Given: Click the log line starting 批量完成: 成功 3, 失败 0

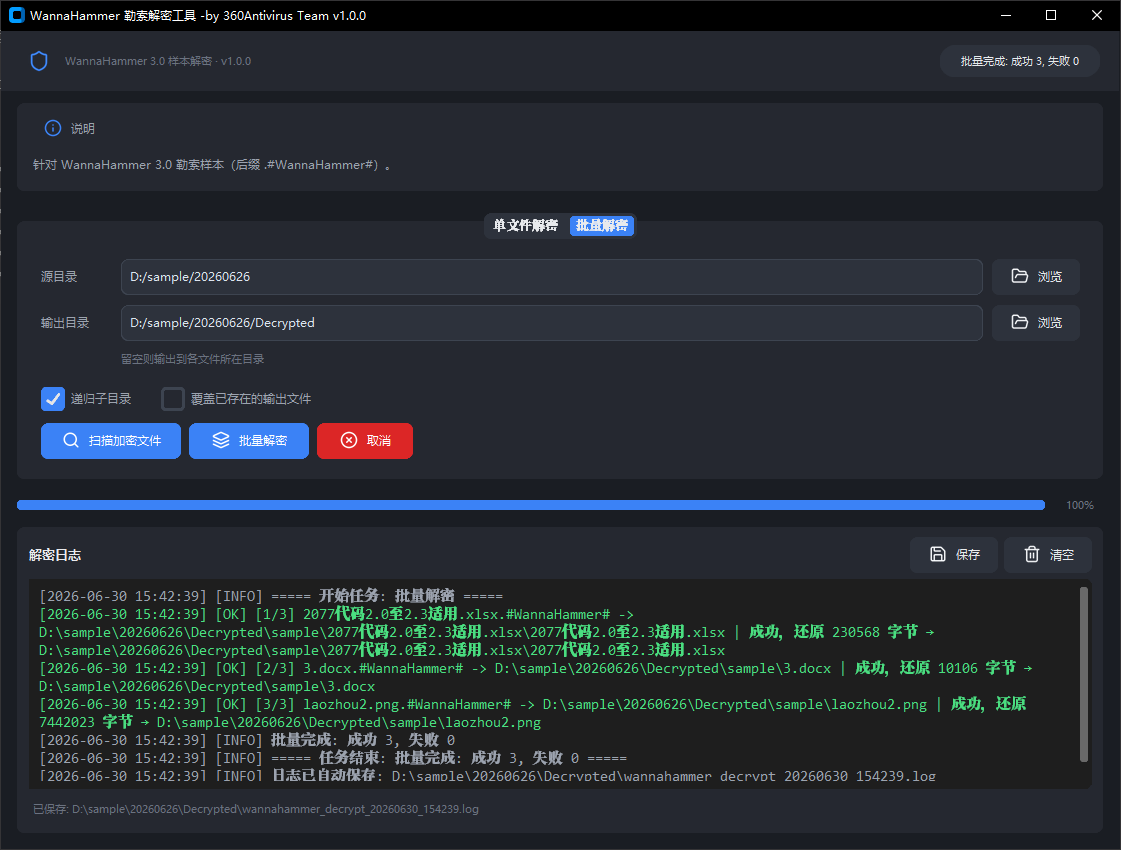Looking at the screenshot, I should pos(247,740).
